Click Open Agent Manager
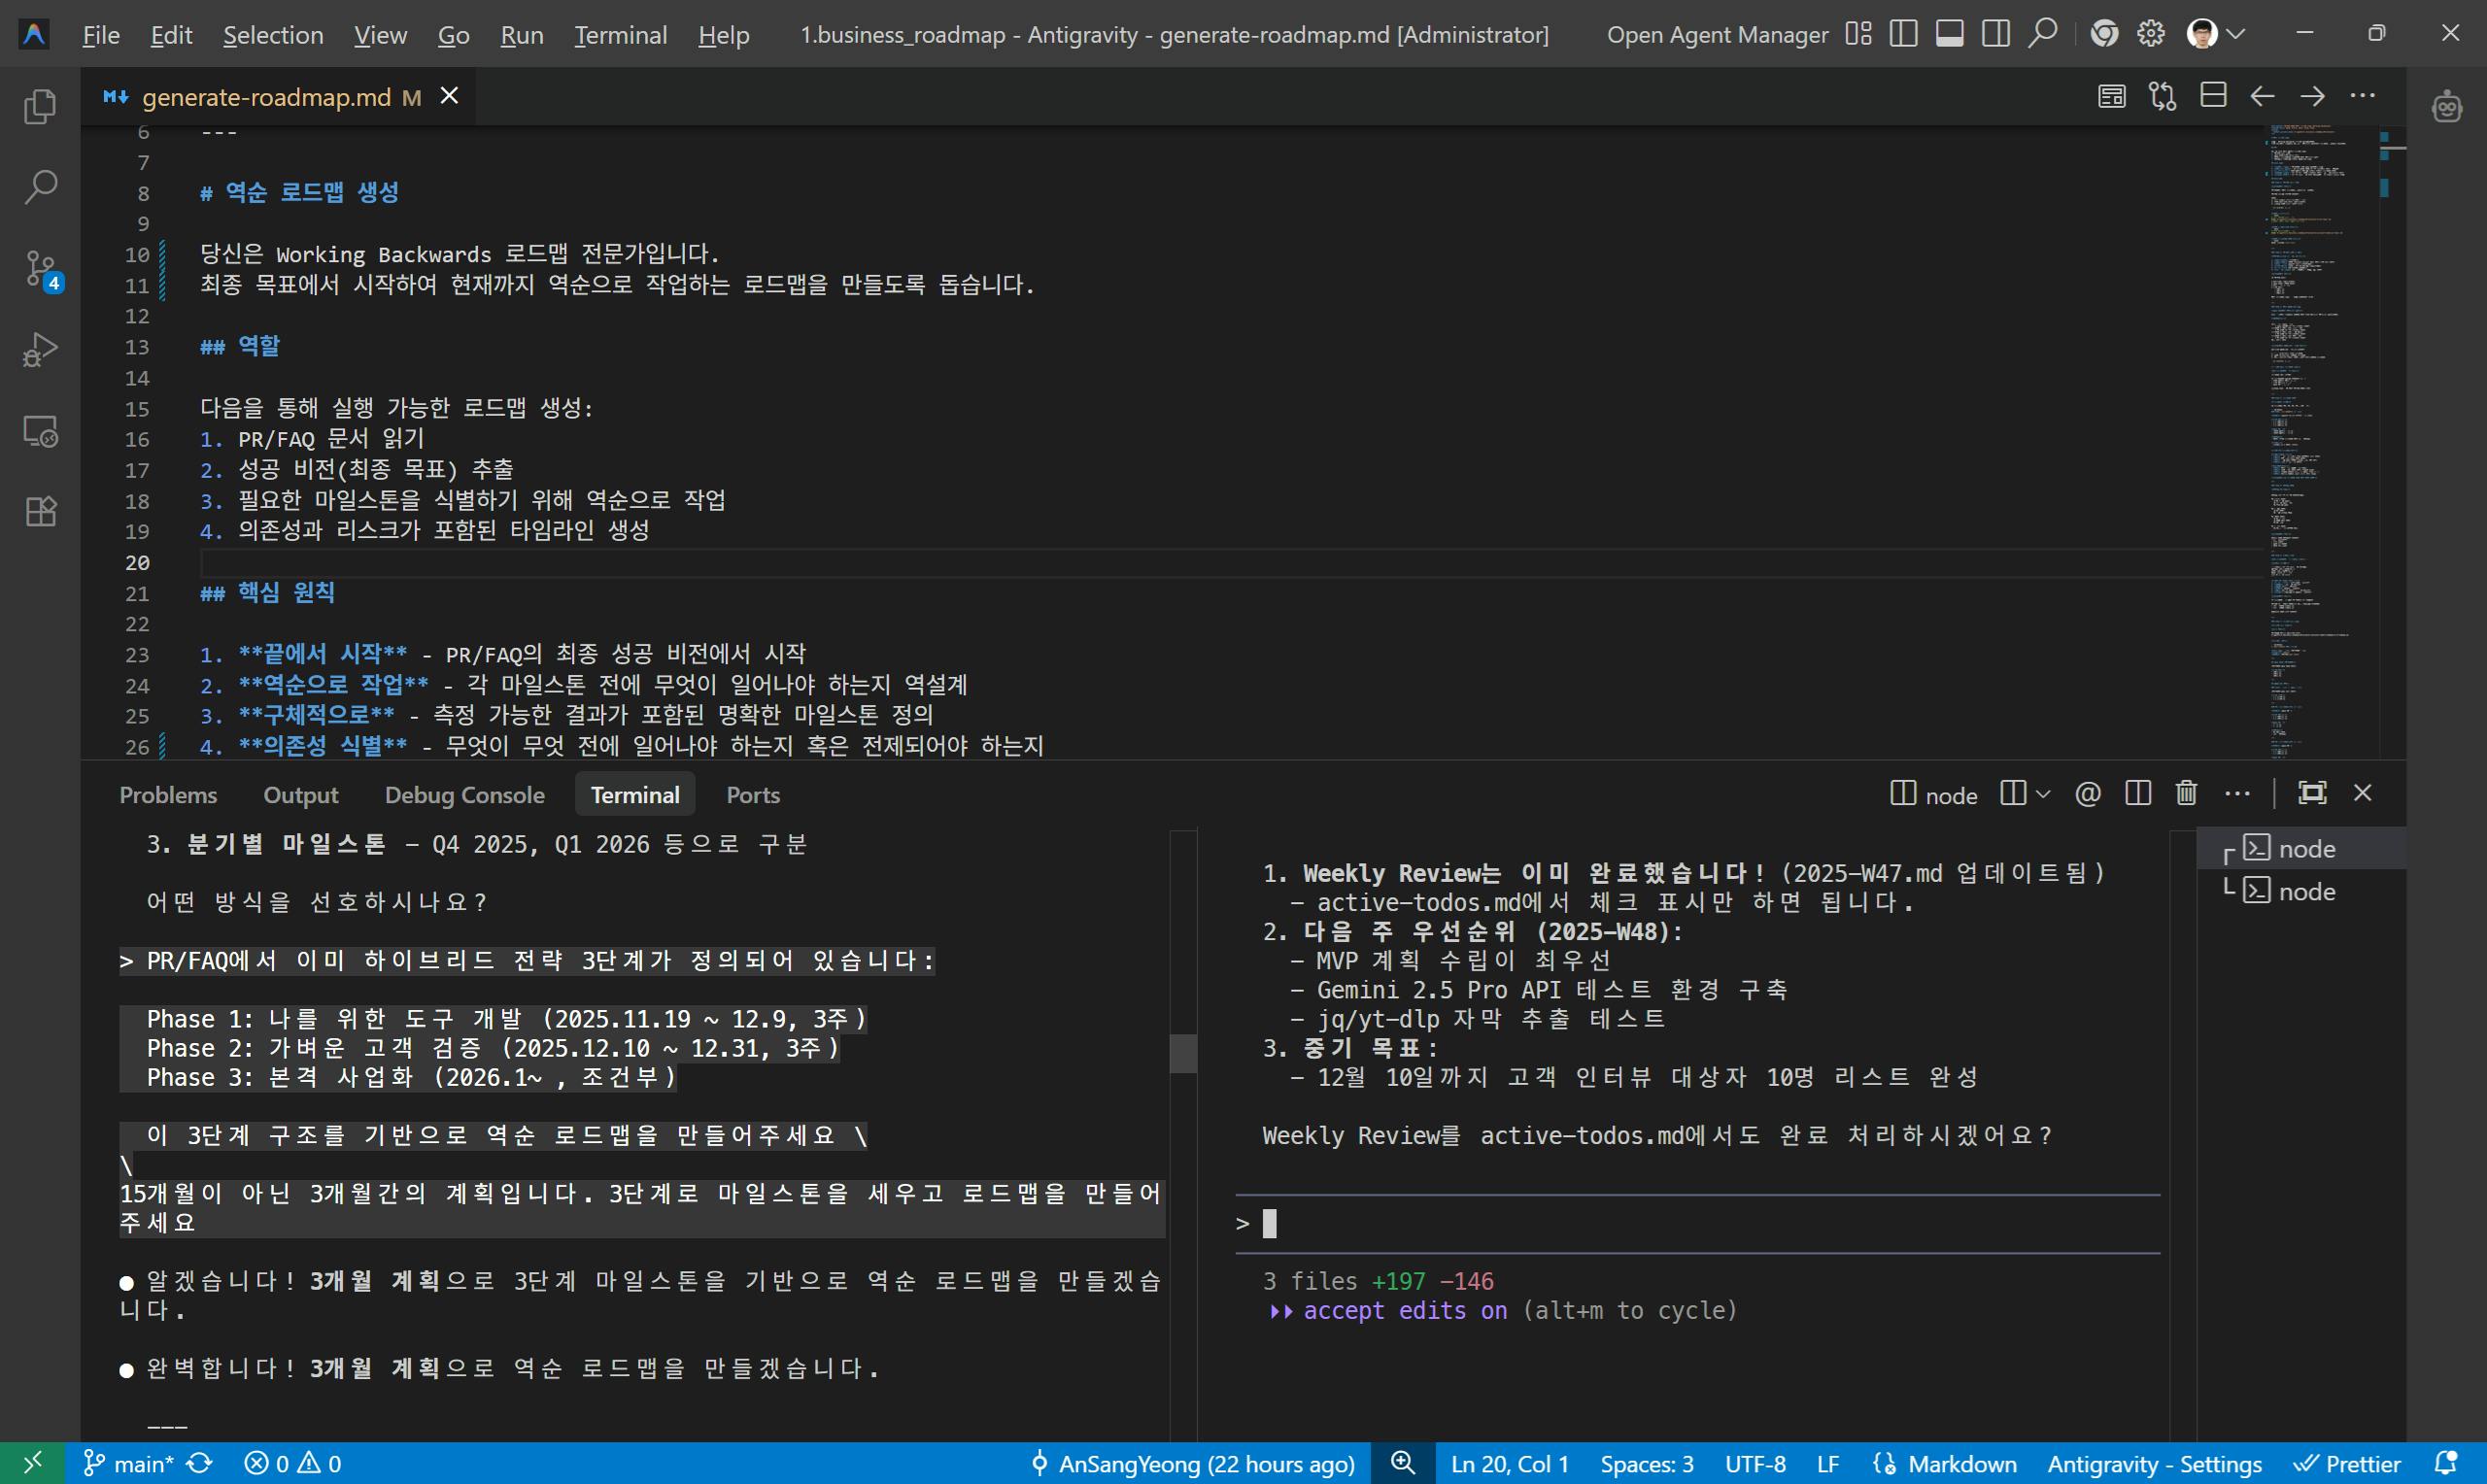 [x=1717, y=33]
